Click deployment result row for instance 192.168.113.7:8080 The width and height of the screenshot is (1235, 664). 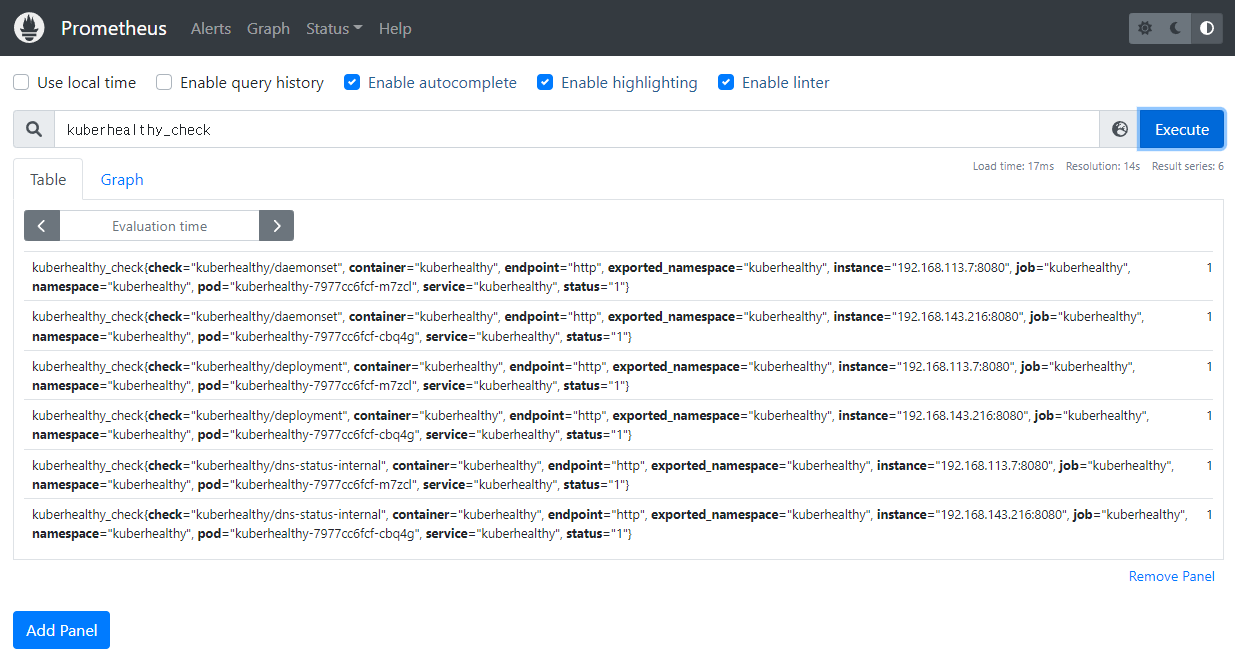click(618, 375)
